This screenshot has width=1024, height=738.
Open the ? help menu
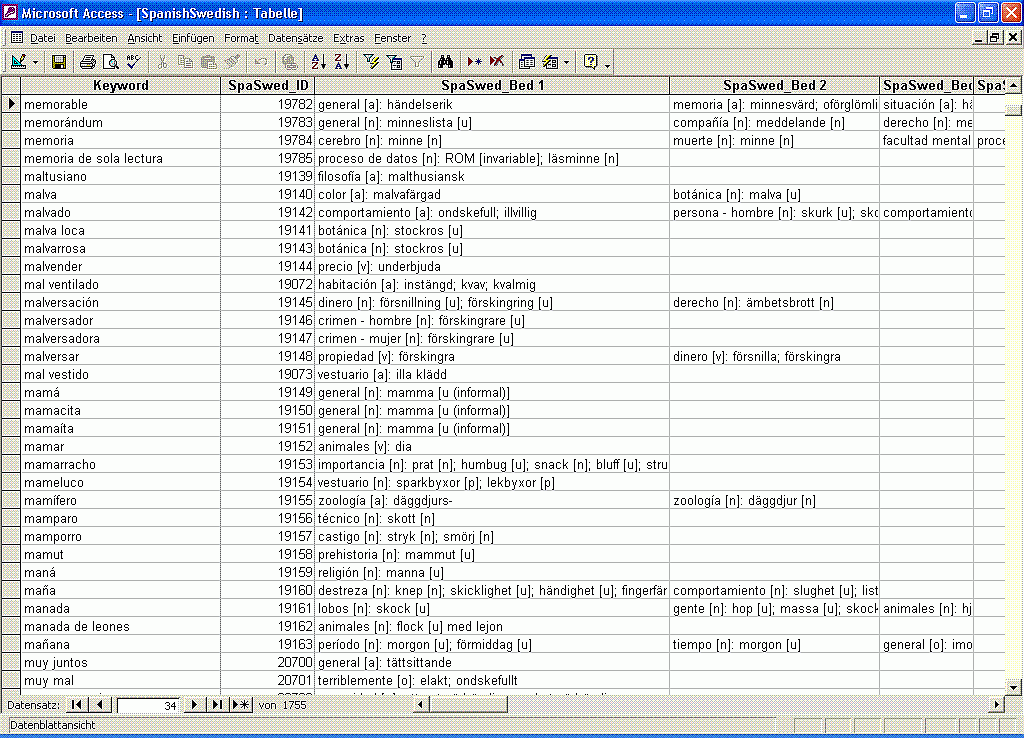tap(424, 38)
